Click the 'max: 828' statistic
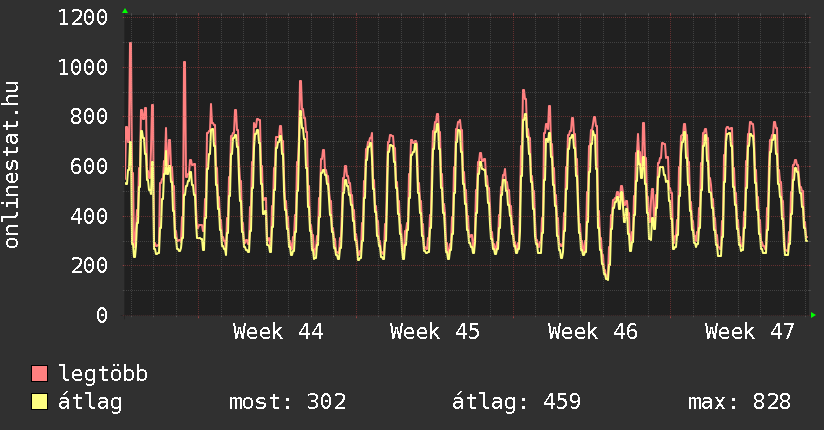This screenshot has width=824, height=430. 739,402
